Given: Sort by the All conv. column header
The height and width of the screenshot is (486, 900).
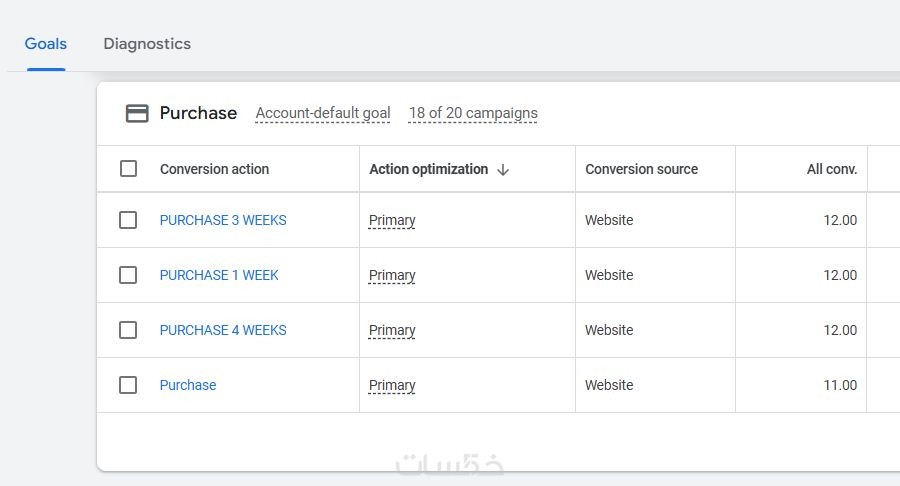Looking at the screenshot, I should 831,169.
